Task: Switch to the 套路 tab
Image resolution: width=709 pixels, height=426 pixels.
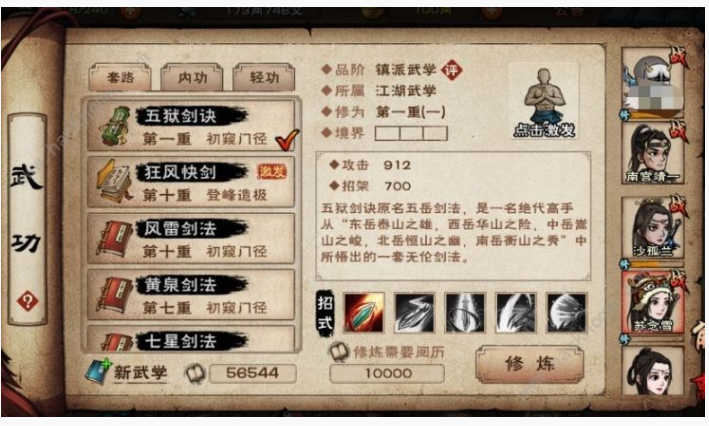Action: [120, 77]
